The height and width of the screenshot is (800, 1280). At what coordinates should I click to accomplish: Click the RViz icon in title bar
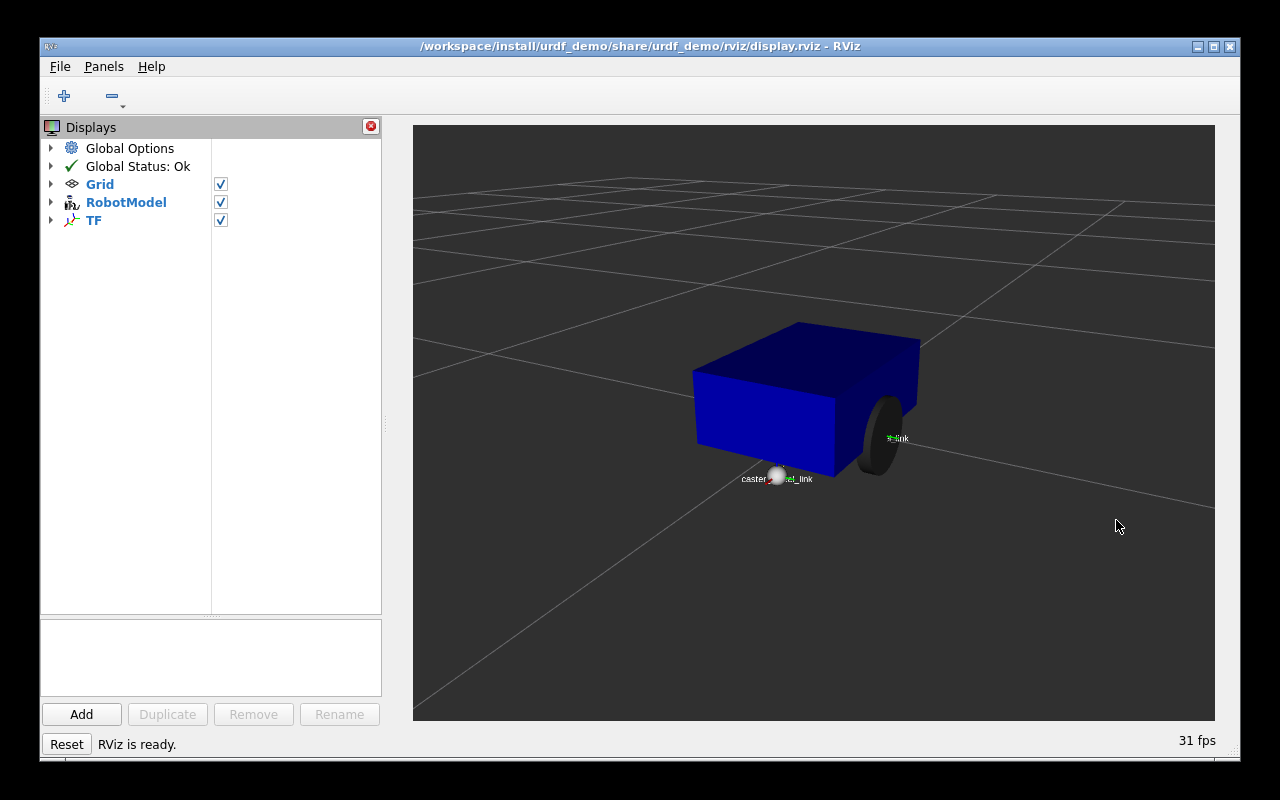(51, 47)
